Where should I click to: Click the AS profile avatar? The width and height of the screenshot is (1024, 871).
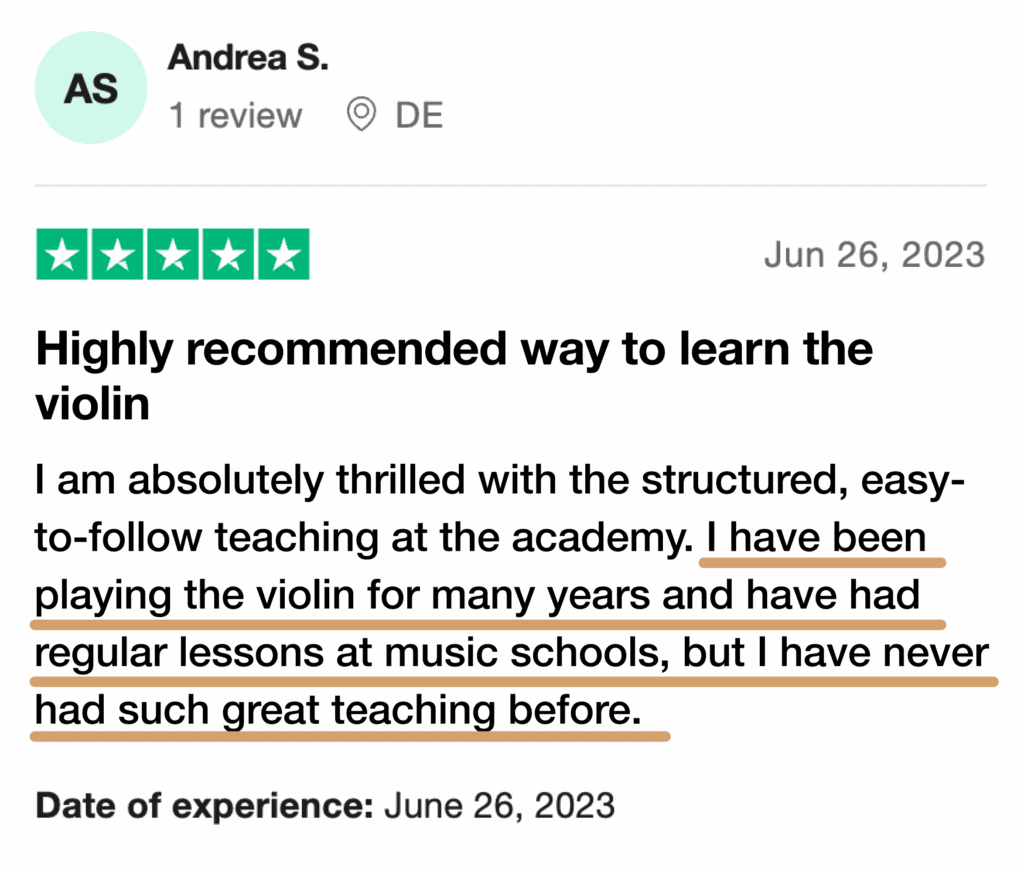click(91, 88)
